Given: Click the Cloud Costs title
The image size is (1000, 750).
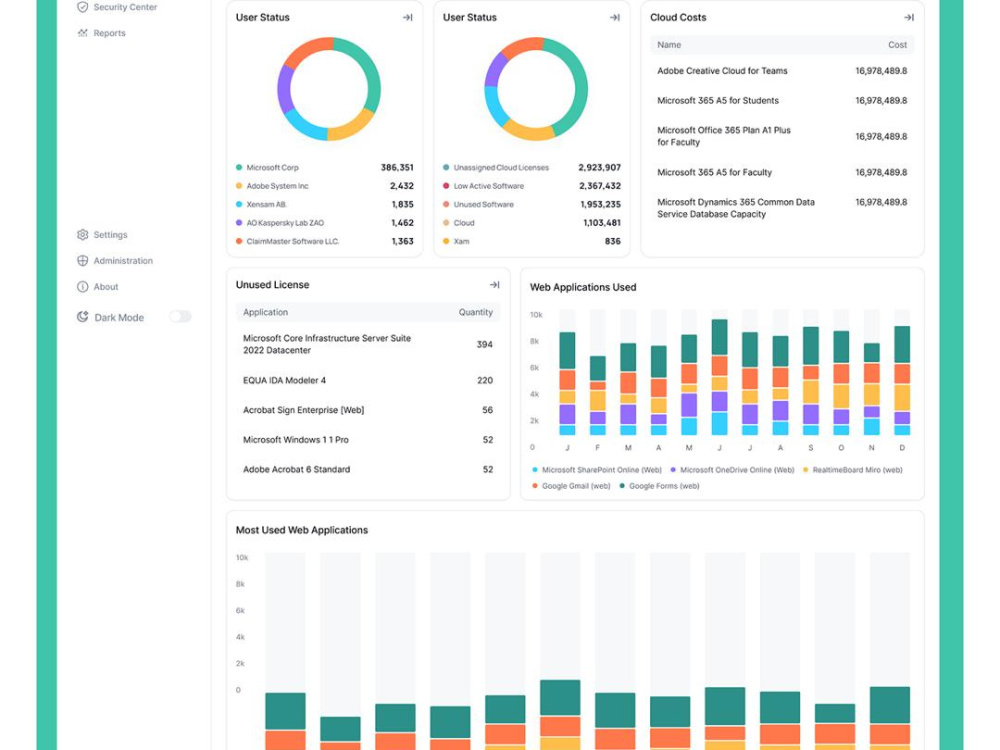Looking at the screenshot, I should 678,17.
